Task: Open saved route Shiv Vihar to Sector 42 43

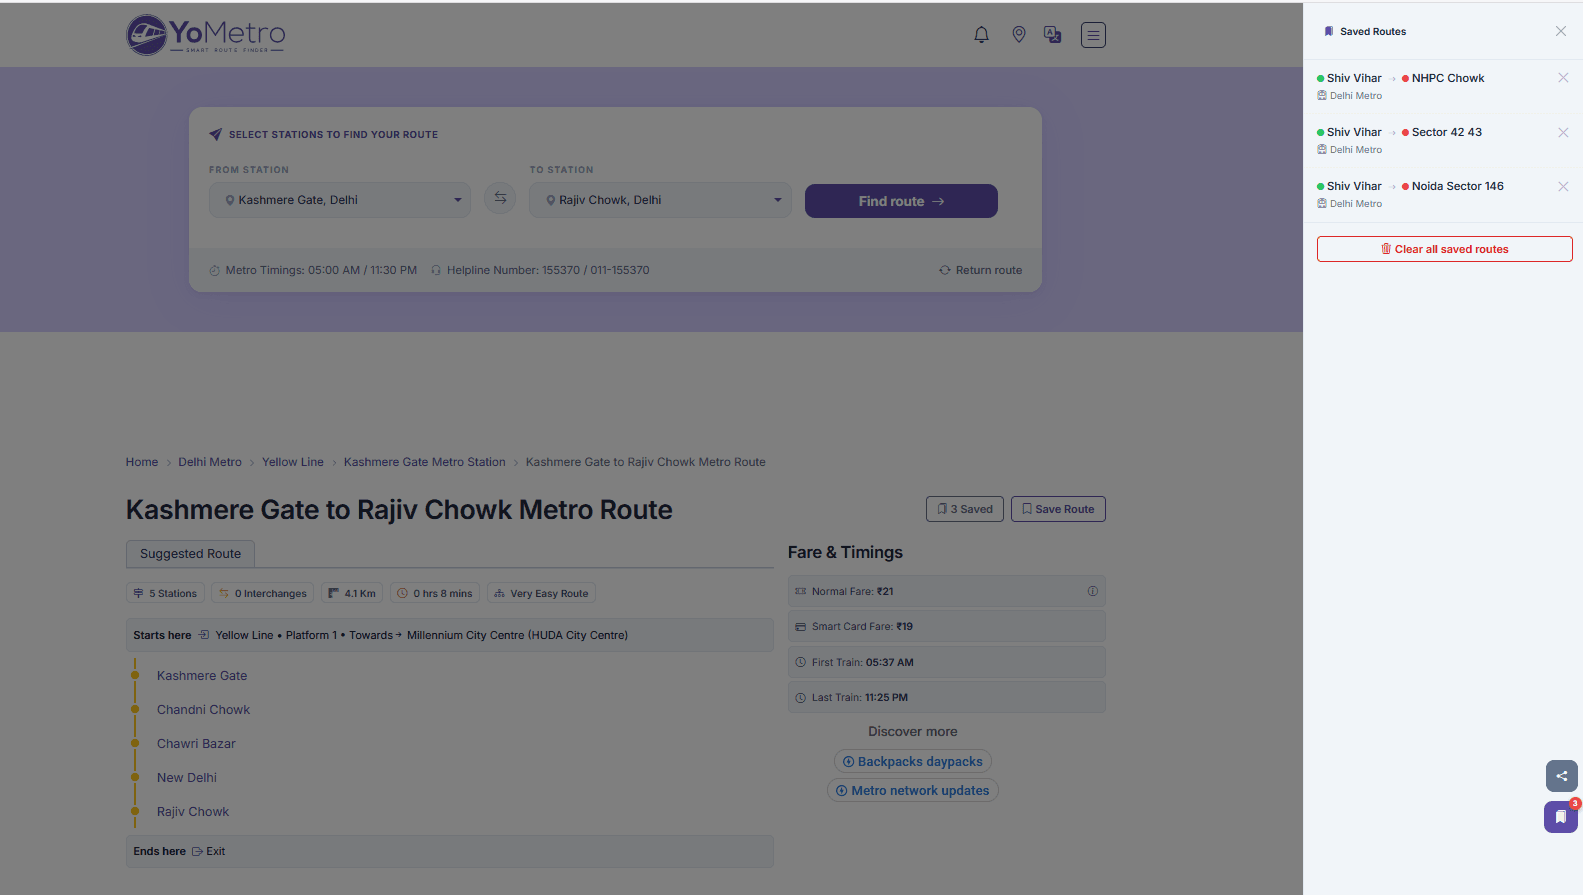Action: point(1400,132)
